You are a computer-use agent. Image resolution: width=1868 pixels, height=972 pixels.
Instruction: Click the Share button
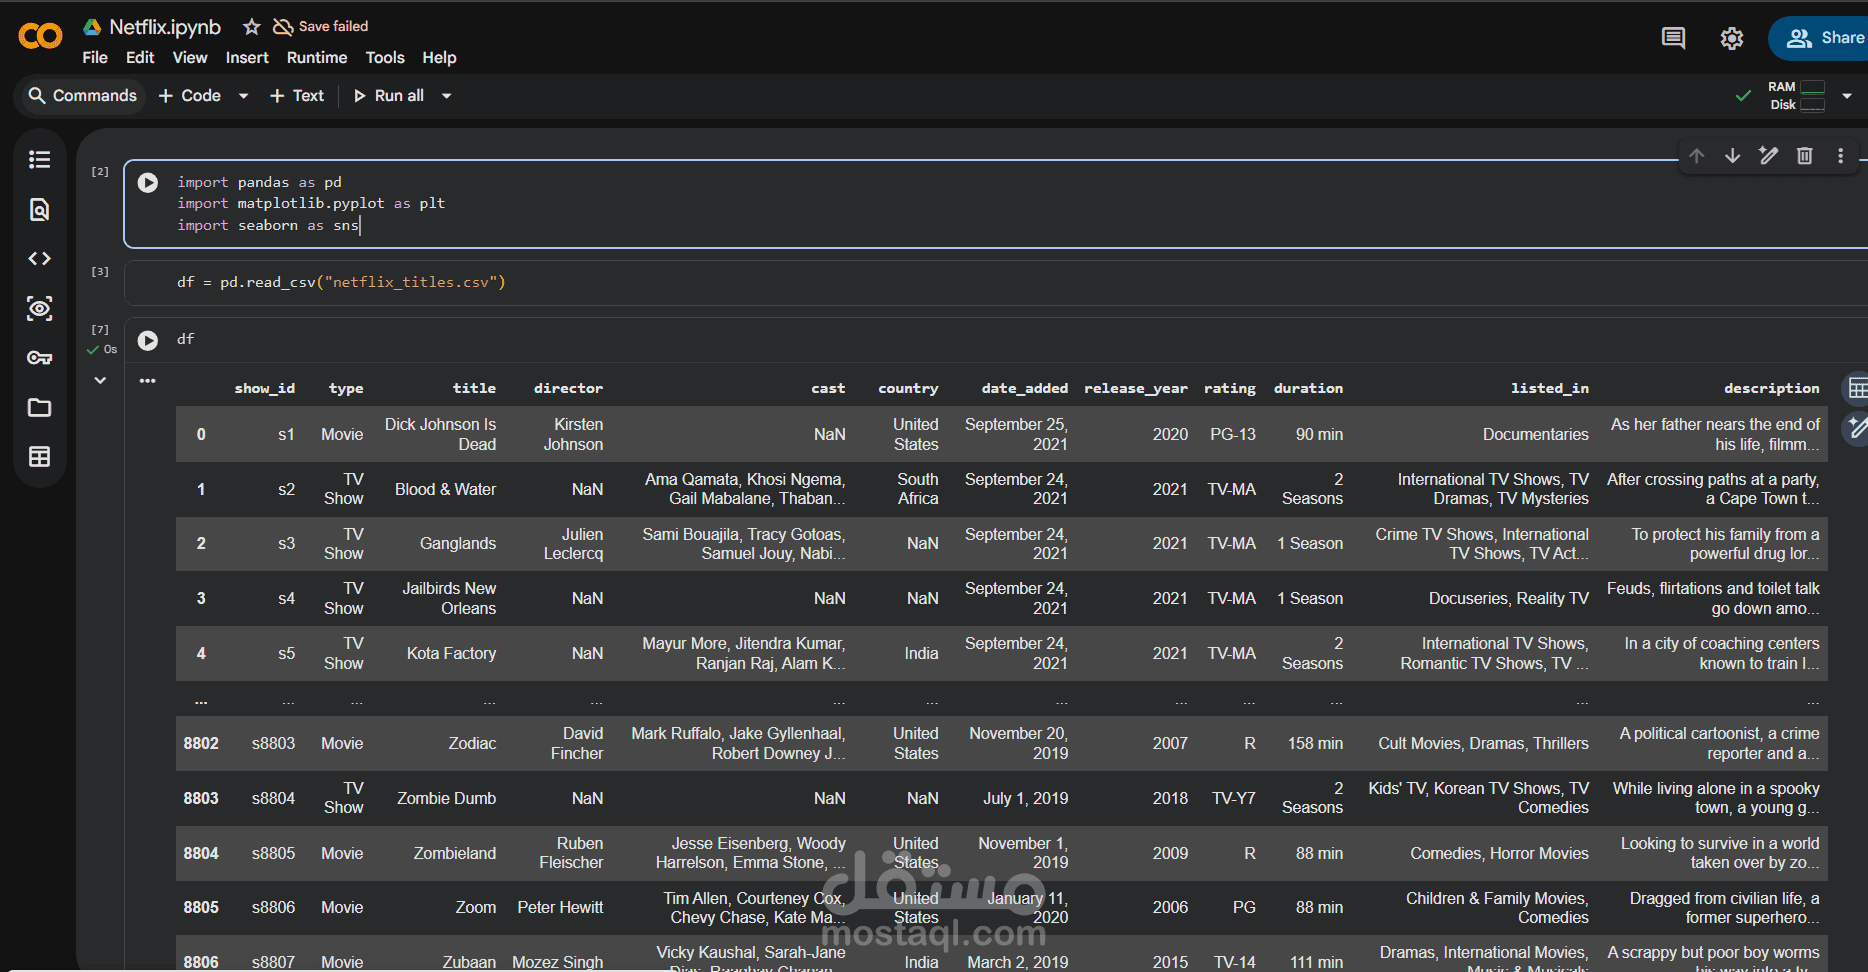tap(1820, 38)
